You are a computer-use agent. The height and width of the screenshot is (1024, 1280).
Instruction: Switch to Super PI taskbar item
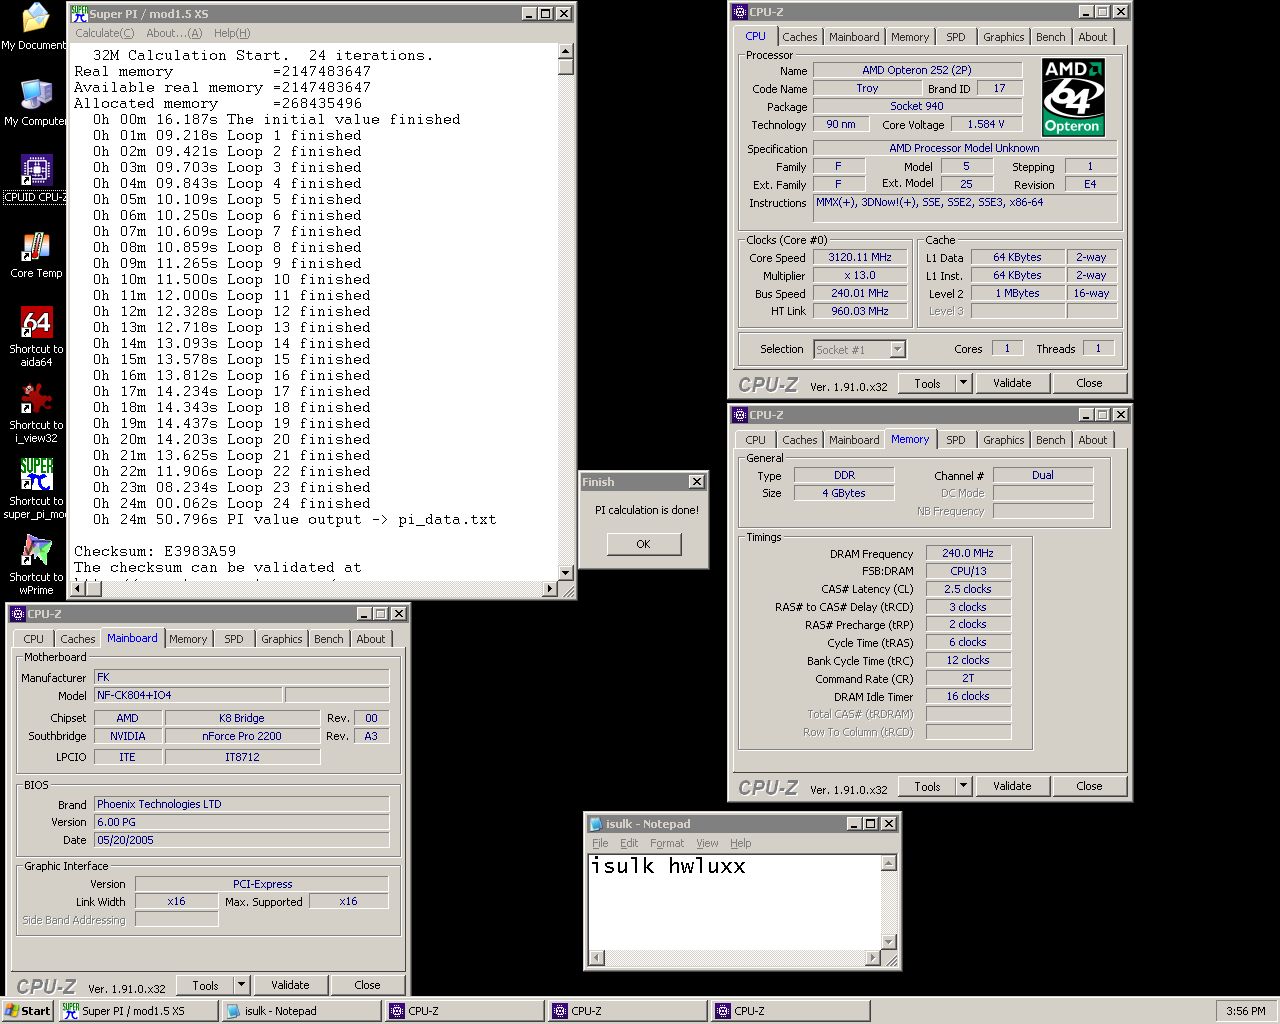click(136, 1011)
